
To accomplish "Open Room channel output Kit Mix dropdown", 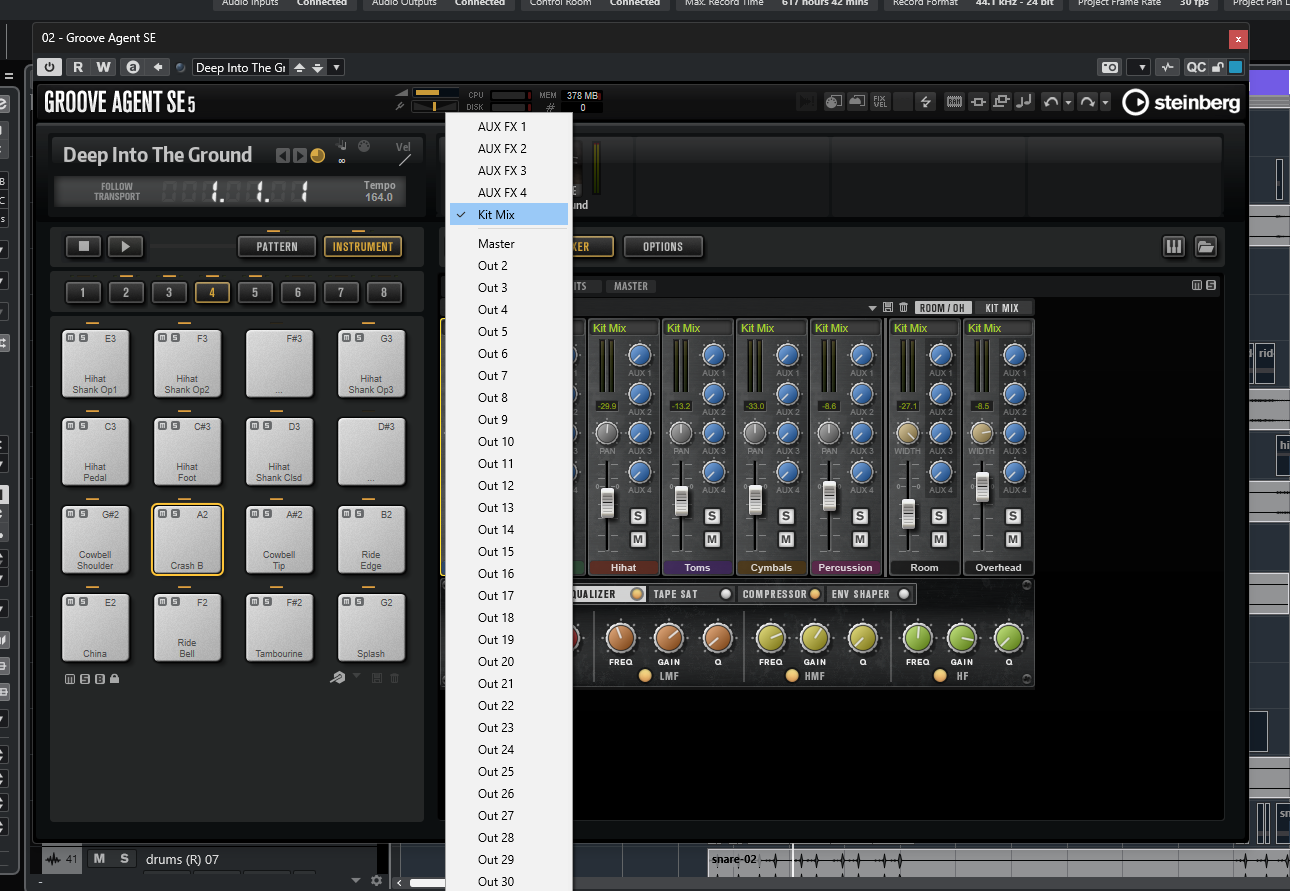I will tap(924, 328).
